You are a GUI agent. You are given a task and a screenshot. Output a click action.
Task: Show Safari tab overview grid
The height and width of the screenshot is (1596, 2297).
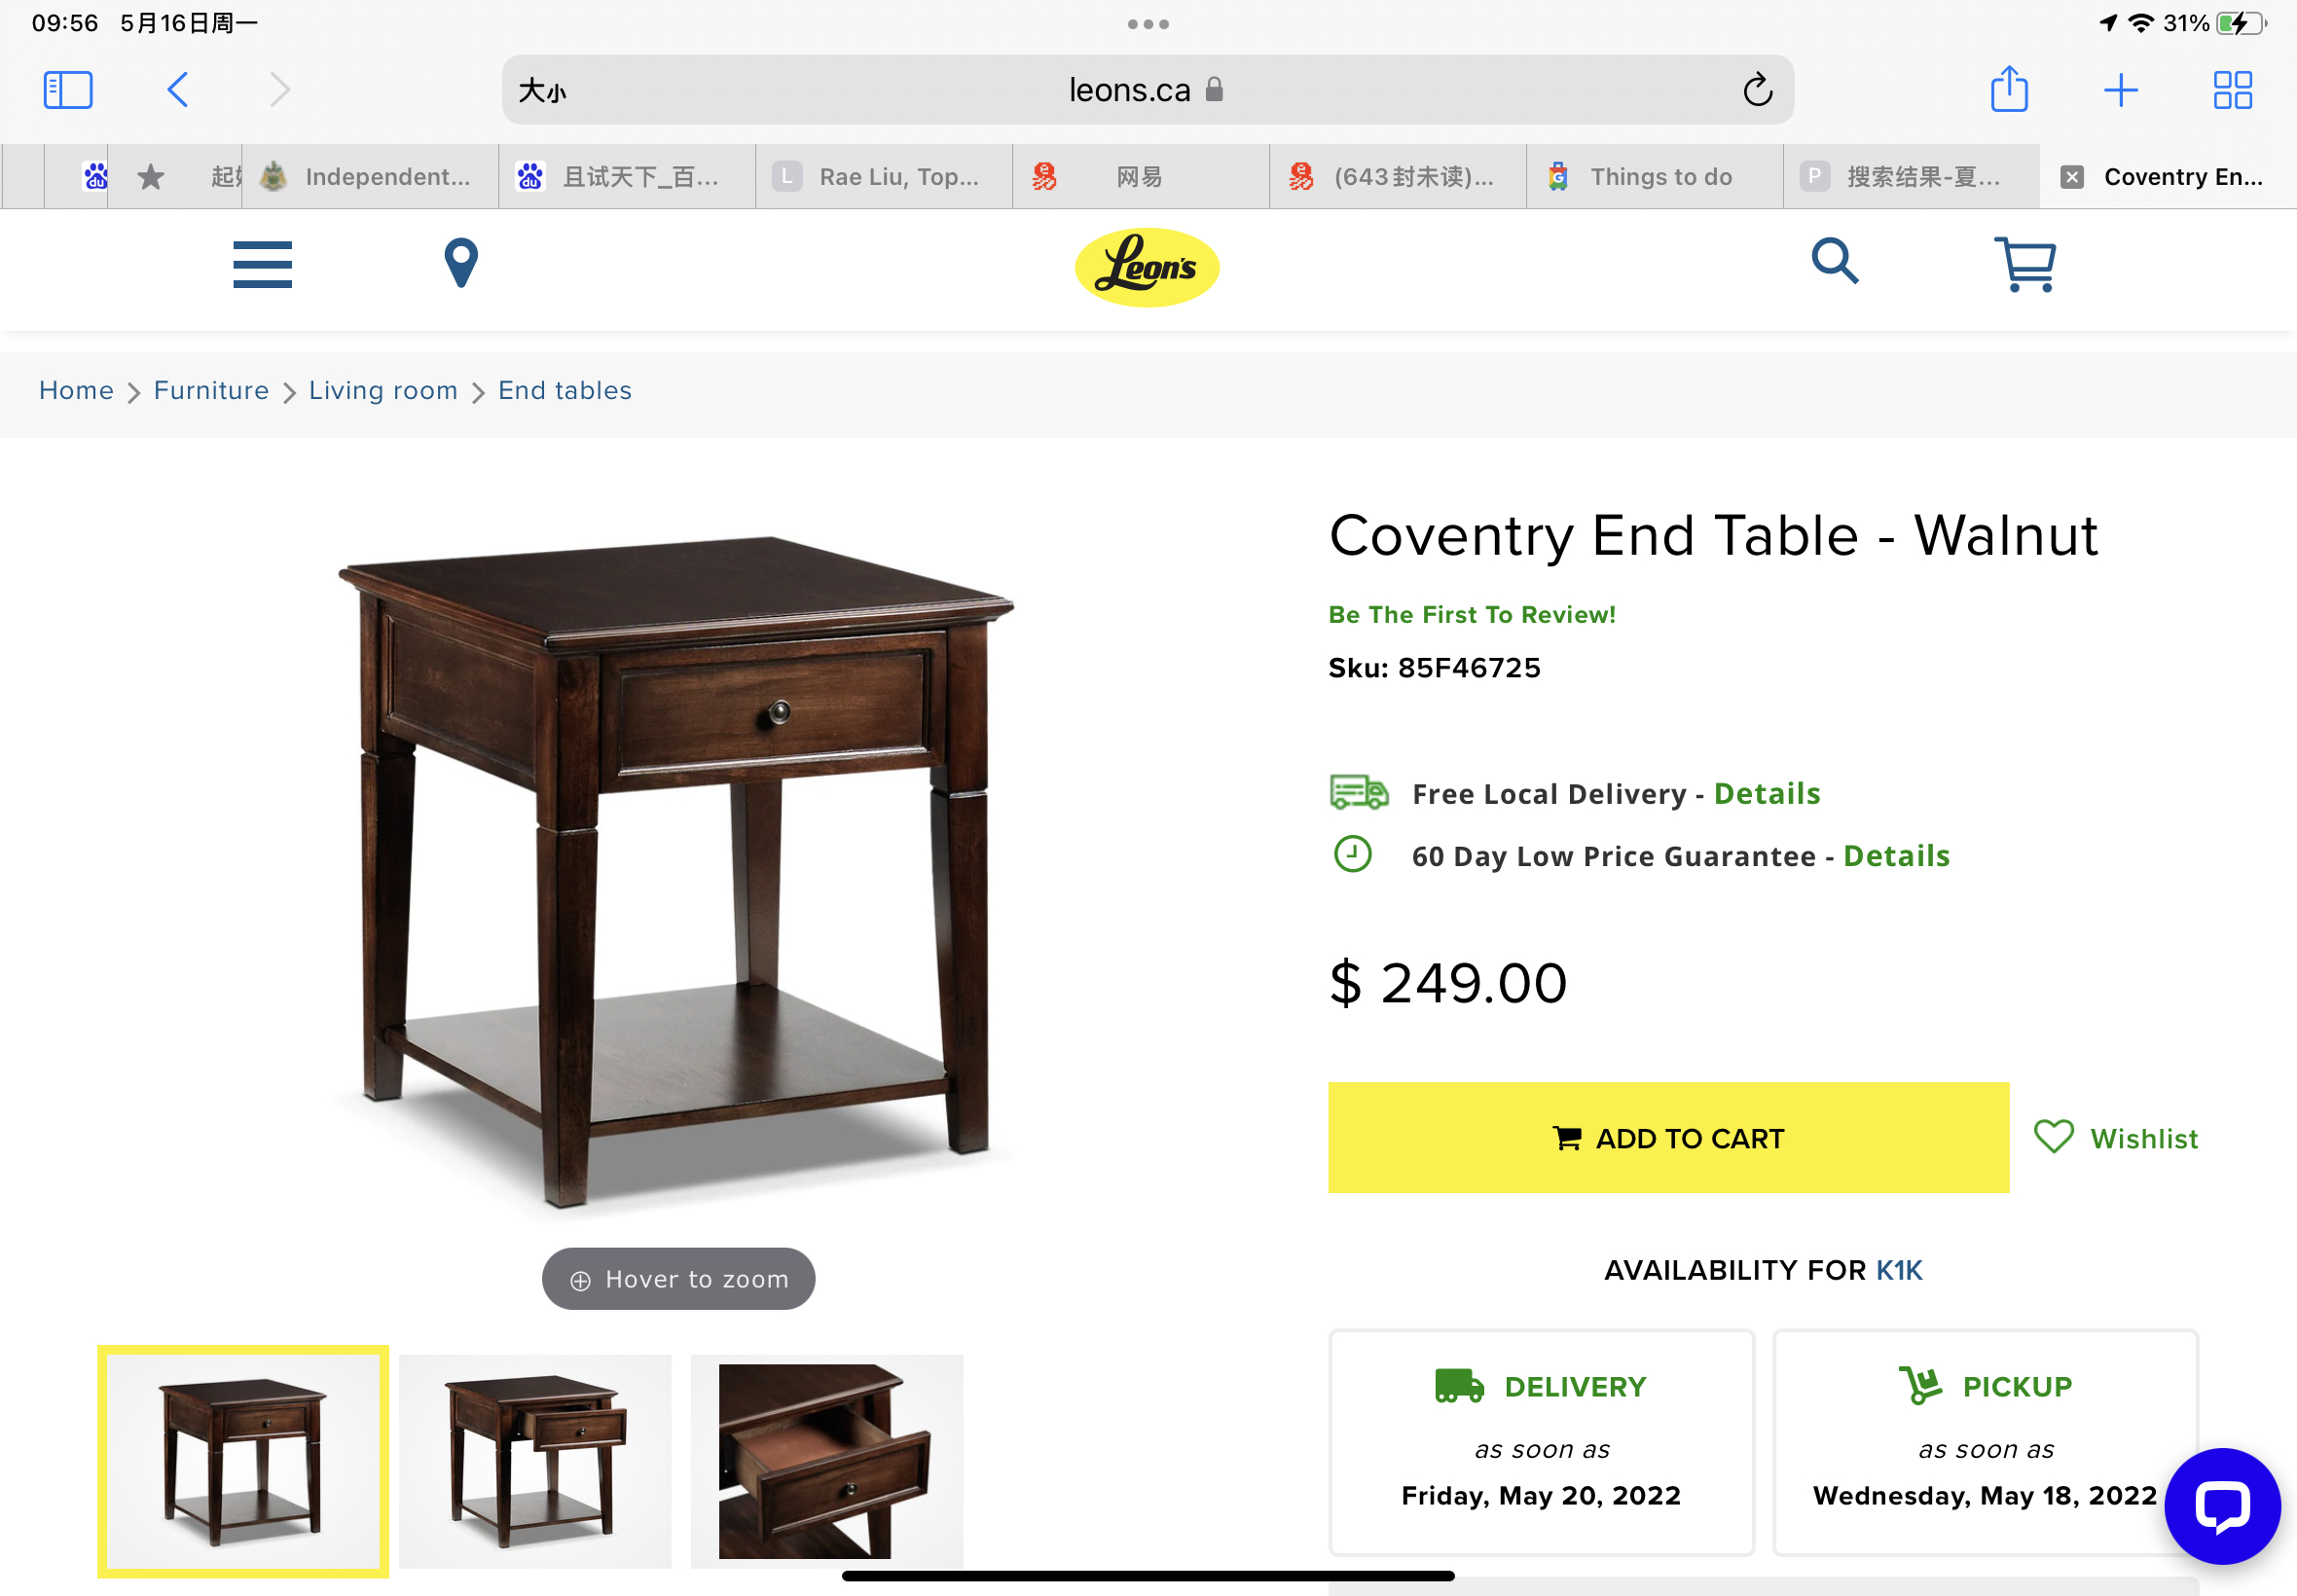(2232, 90)
